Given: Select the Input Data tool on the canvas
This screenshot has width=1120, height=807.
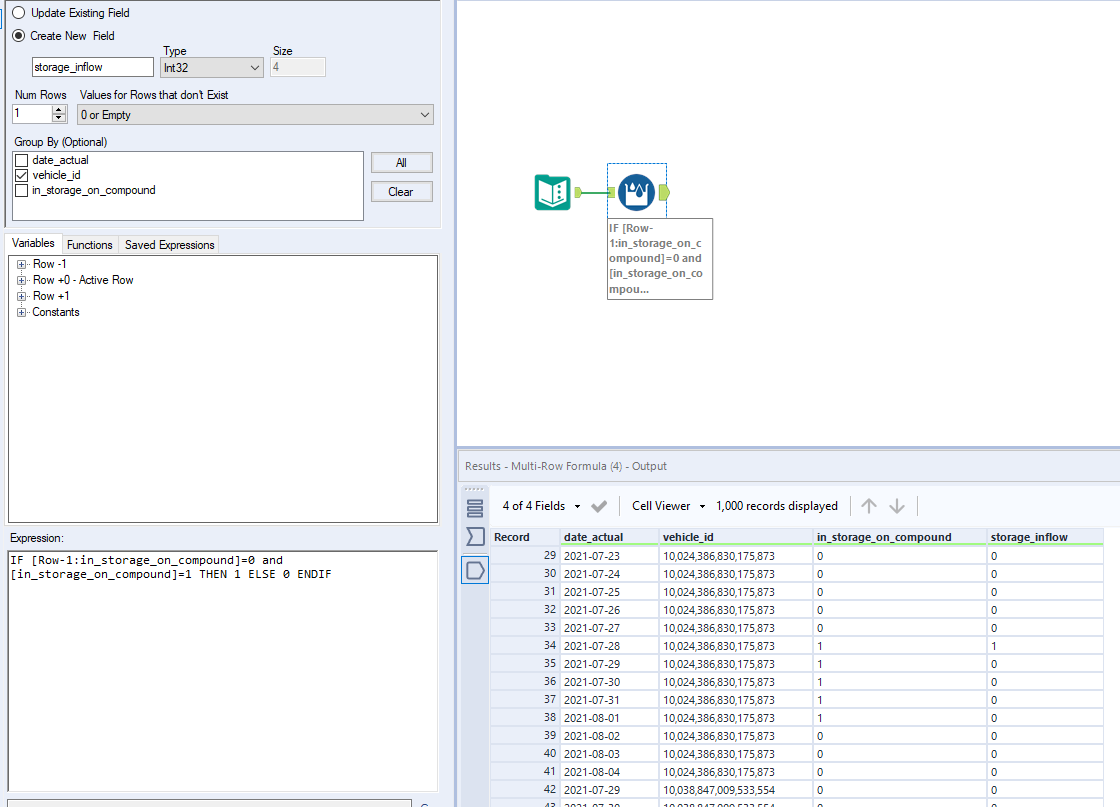Looking at the screenshot, I should pos(553,192).
